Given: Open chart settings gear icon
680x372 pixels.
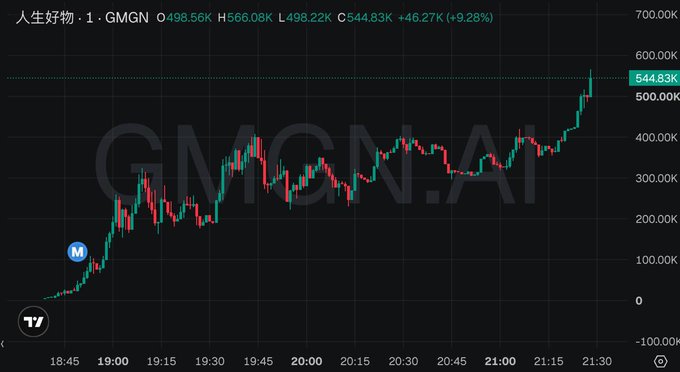Looking at the screenshot, I should [660, 361].
